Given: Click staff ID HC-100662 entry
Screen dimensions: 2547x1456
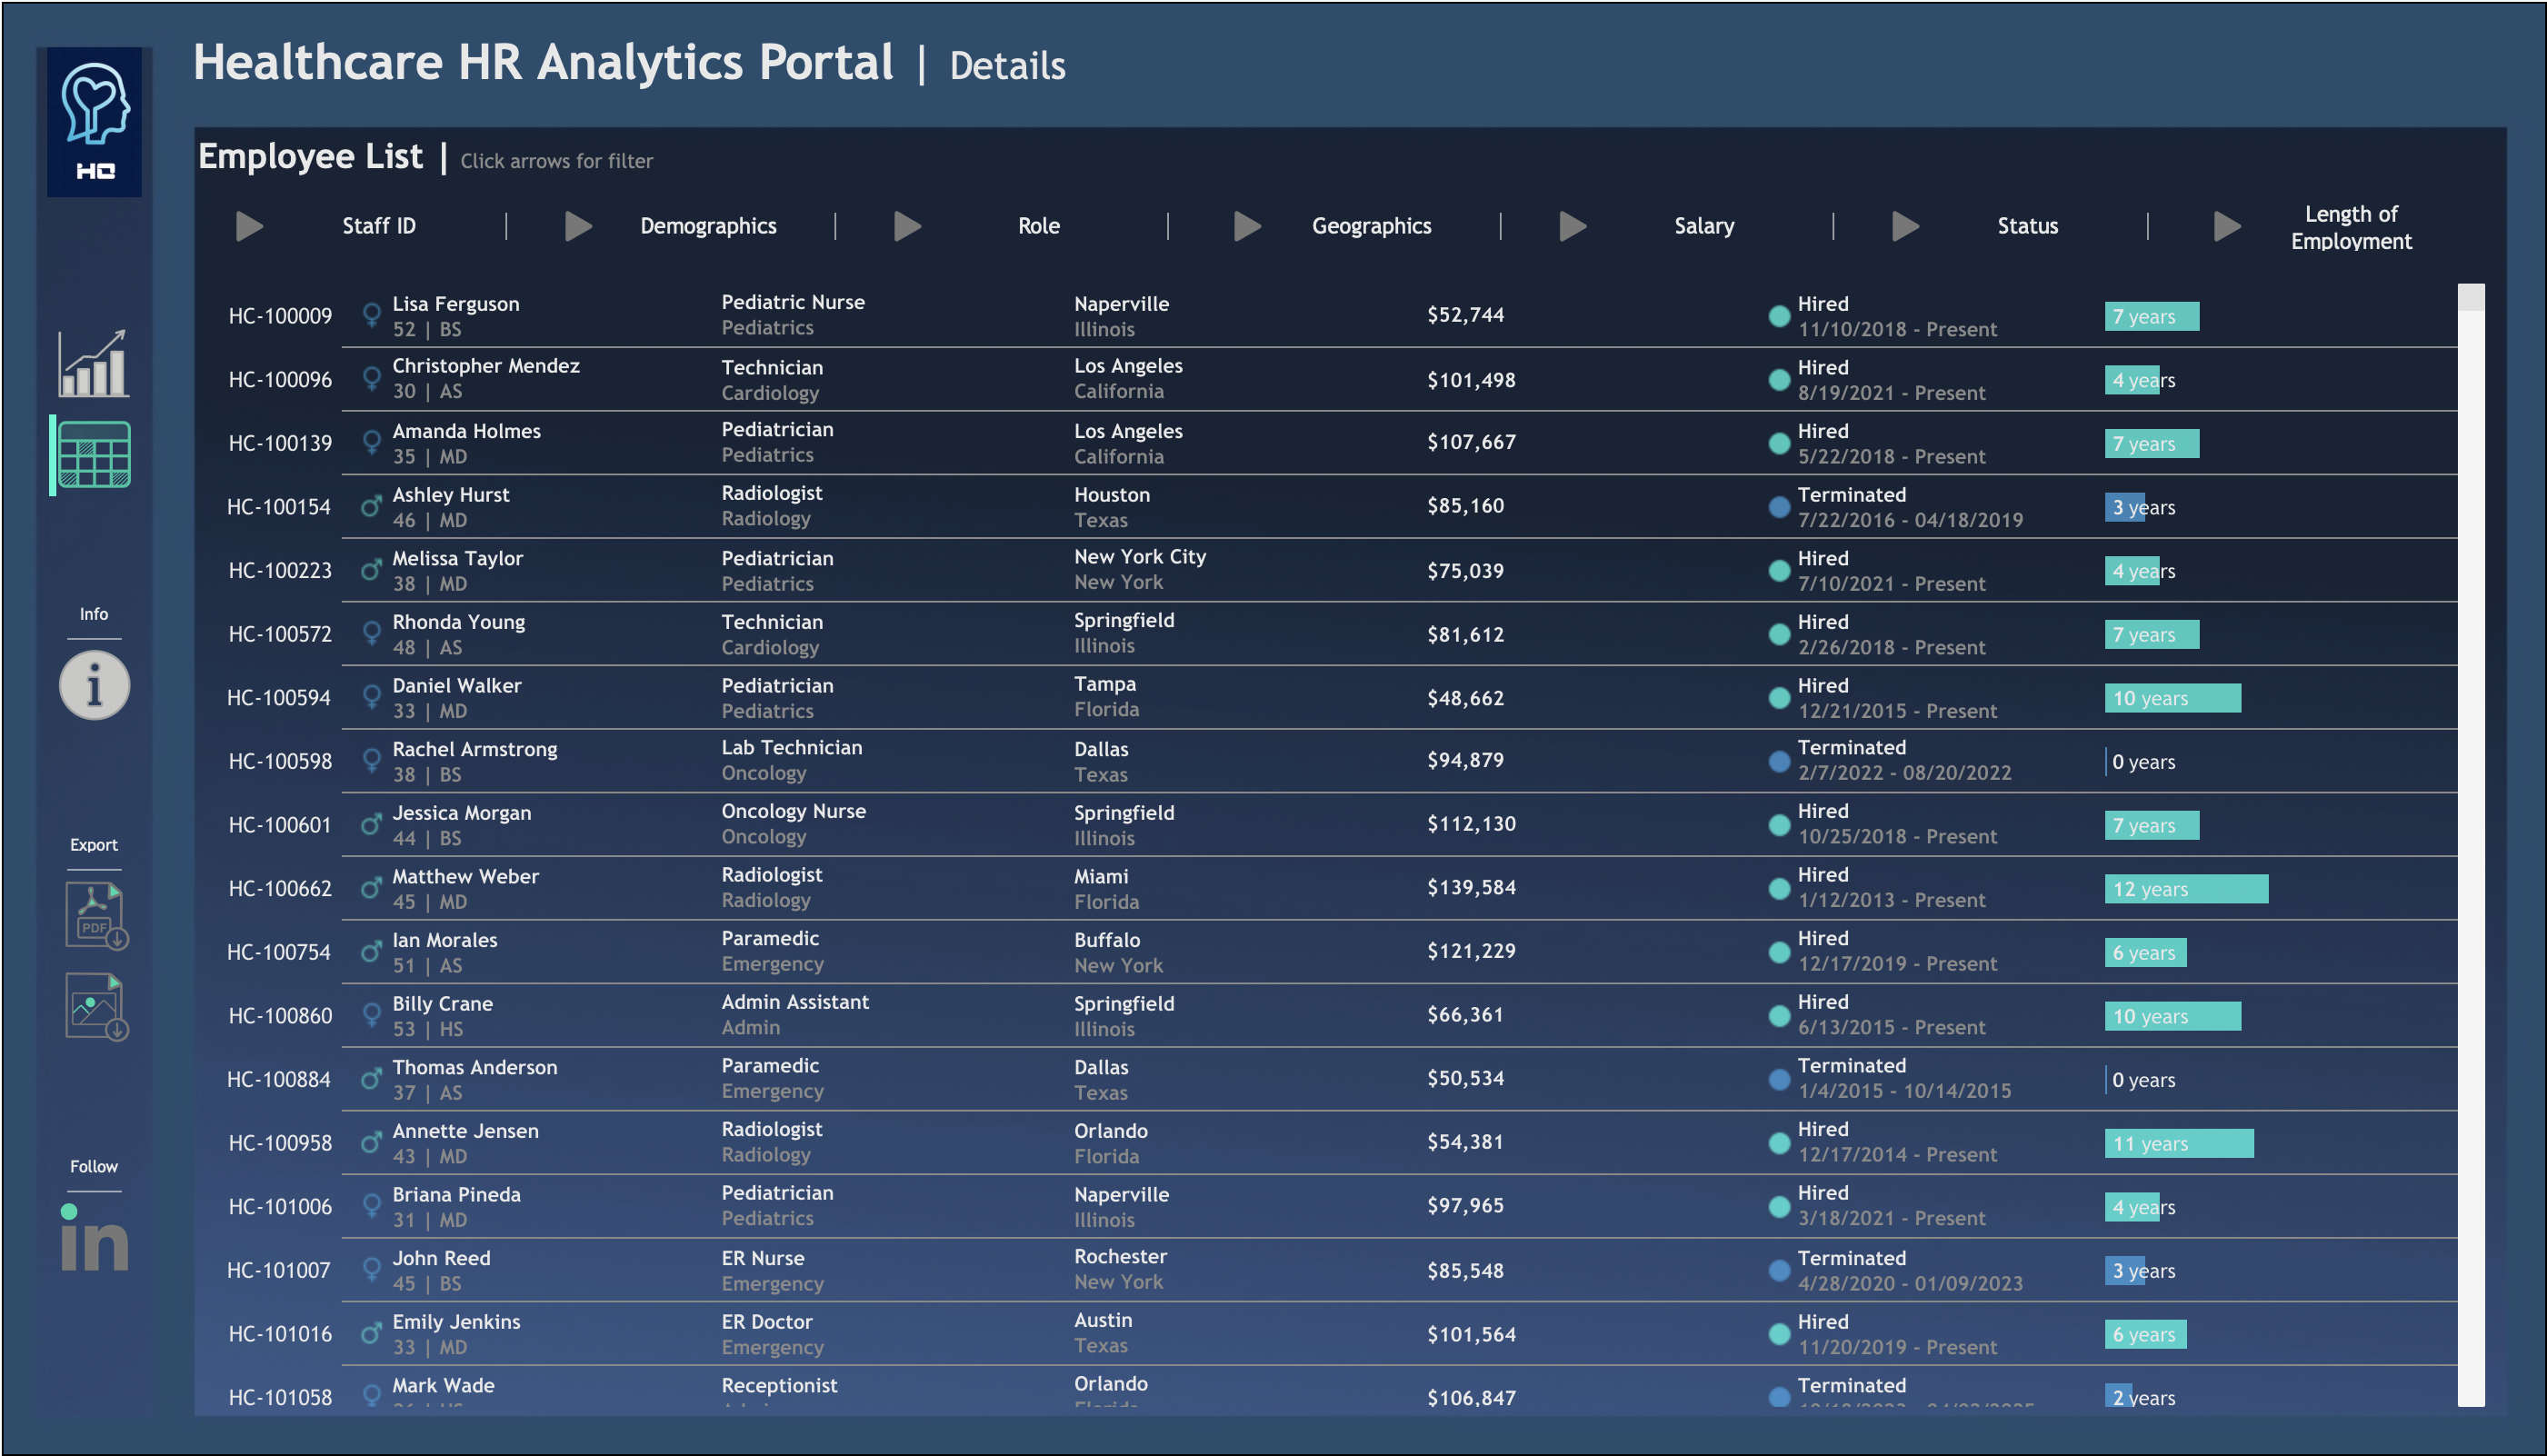Looking at the screenshot, I should pos(280,888).
